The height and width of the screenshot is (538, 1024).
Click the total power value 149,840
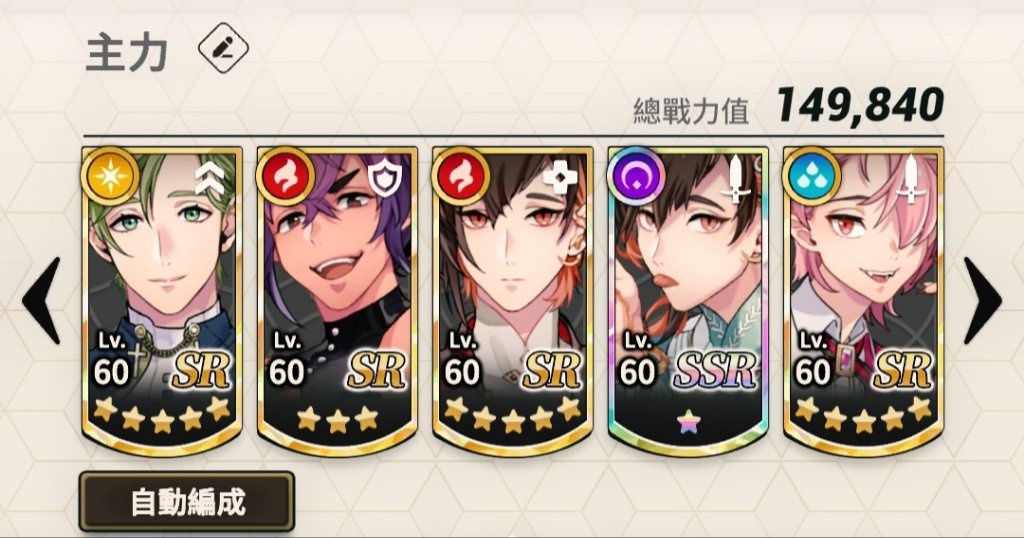(859, 104)
